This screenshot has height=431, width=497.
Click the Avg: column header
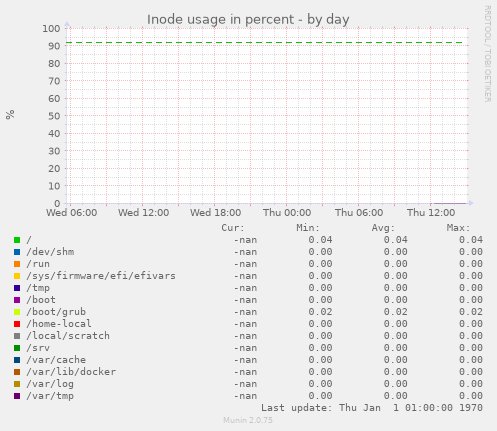(x=383, y=228)
